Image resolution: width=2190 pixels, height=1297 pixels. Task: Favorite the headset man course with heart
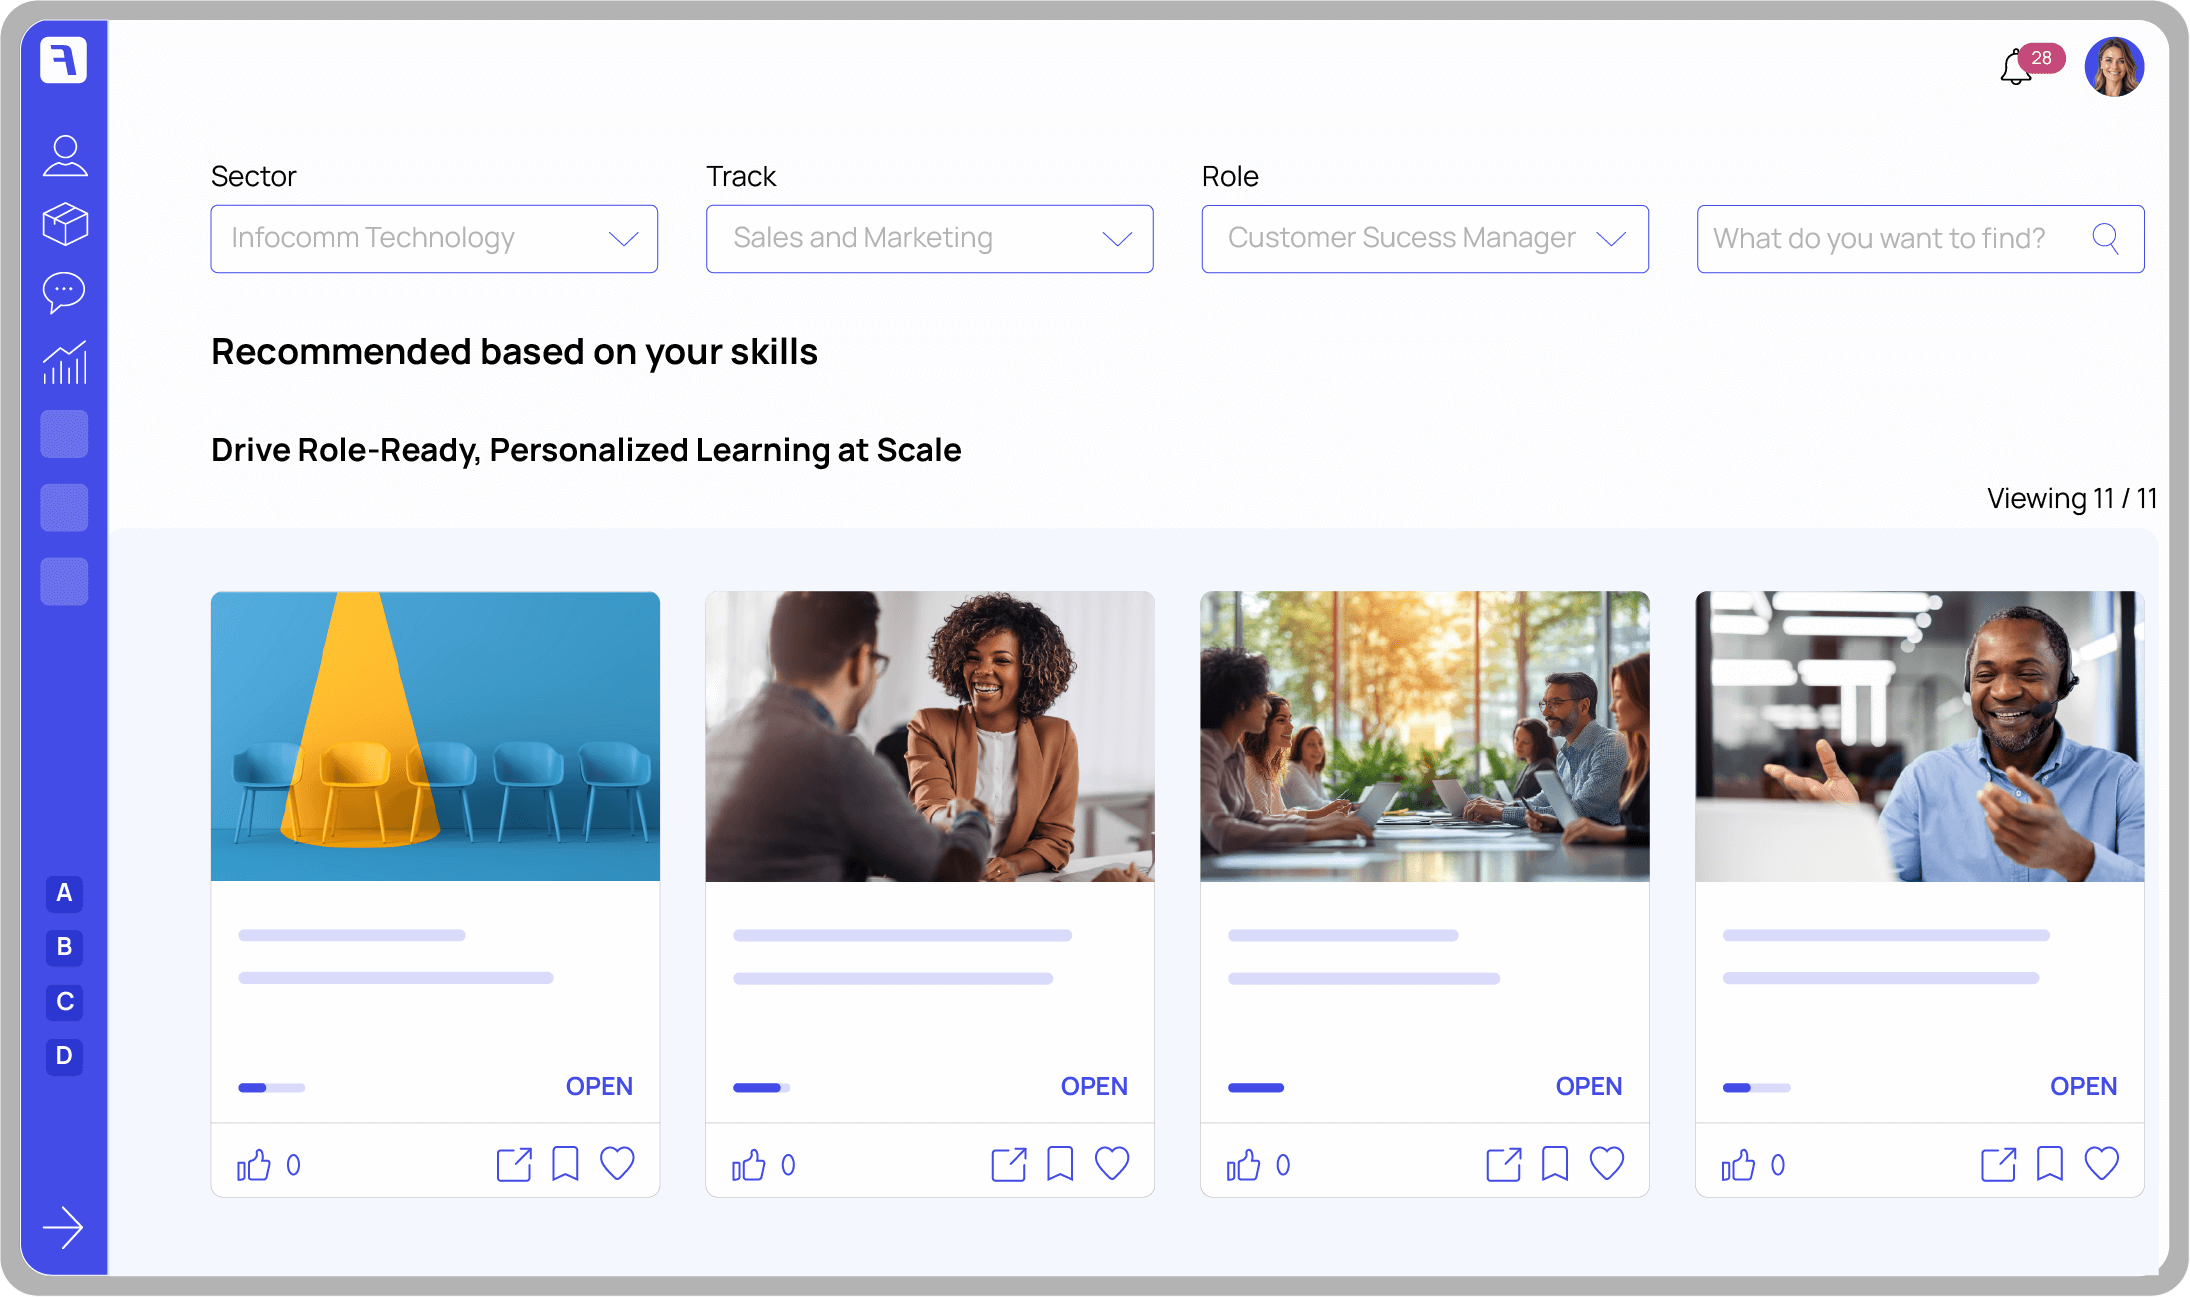(2101, 1164)
